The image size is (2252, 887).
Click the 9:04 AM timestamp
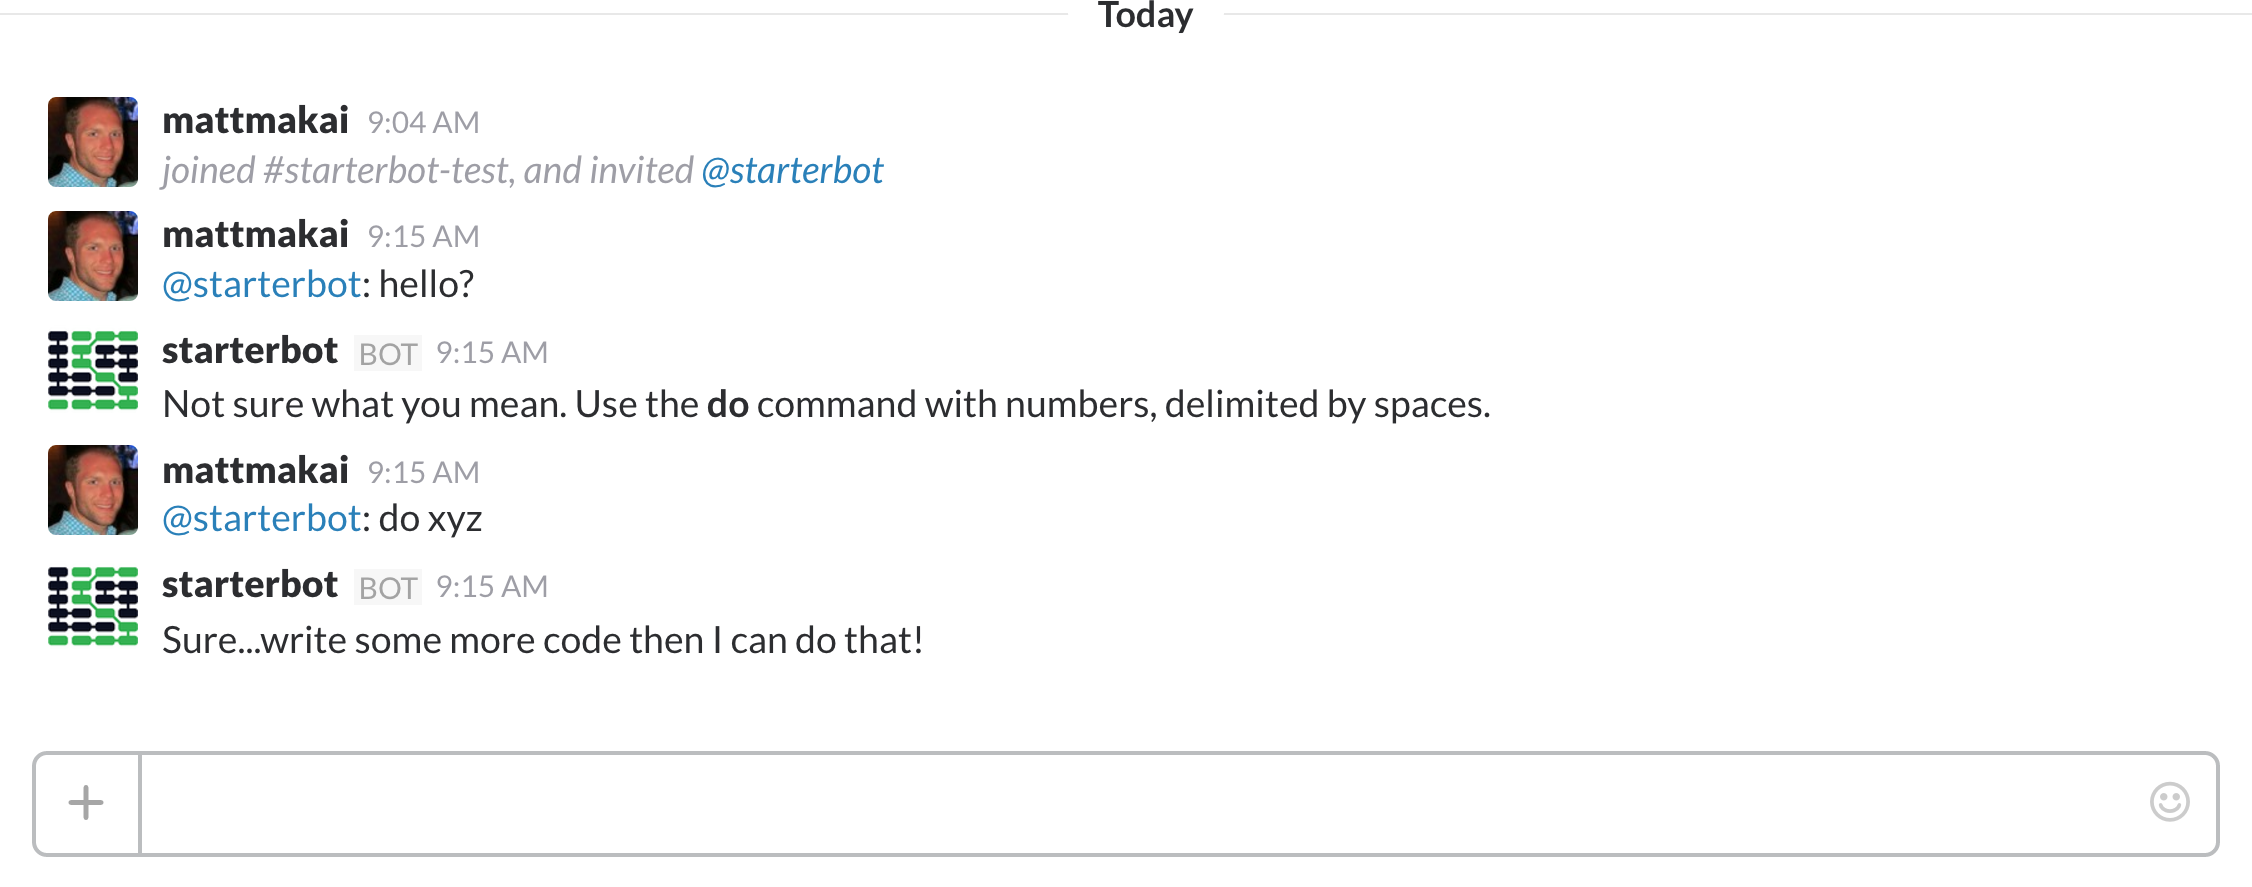coord(423,121)
